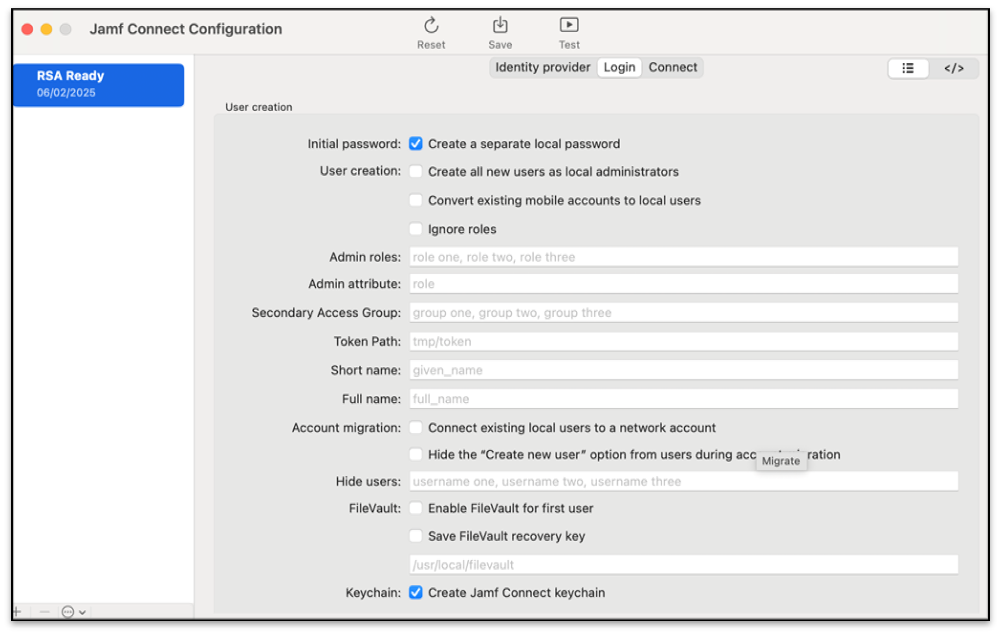Toggle the Ignore roles checkbox
Image resolution: width=1001 pixels, height=635 pixels.
tap(416, 229)
